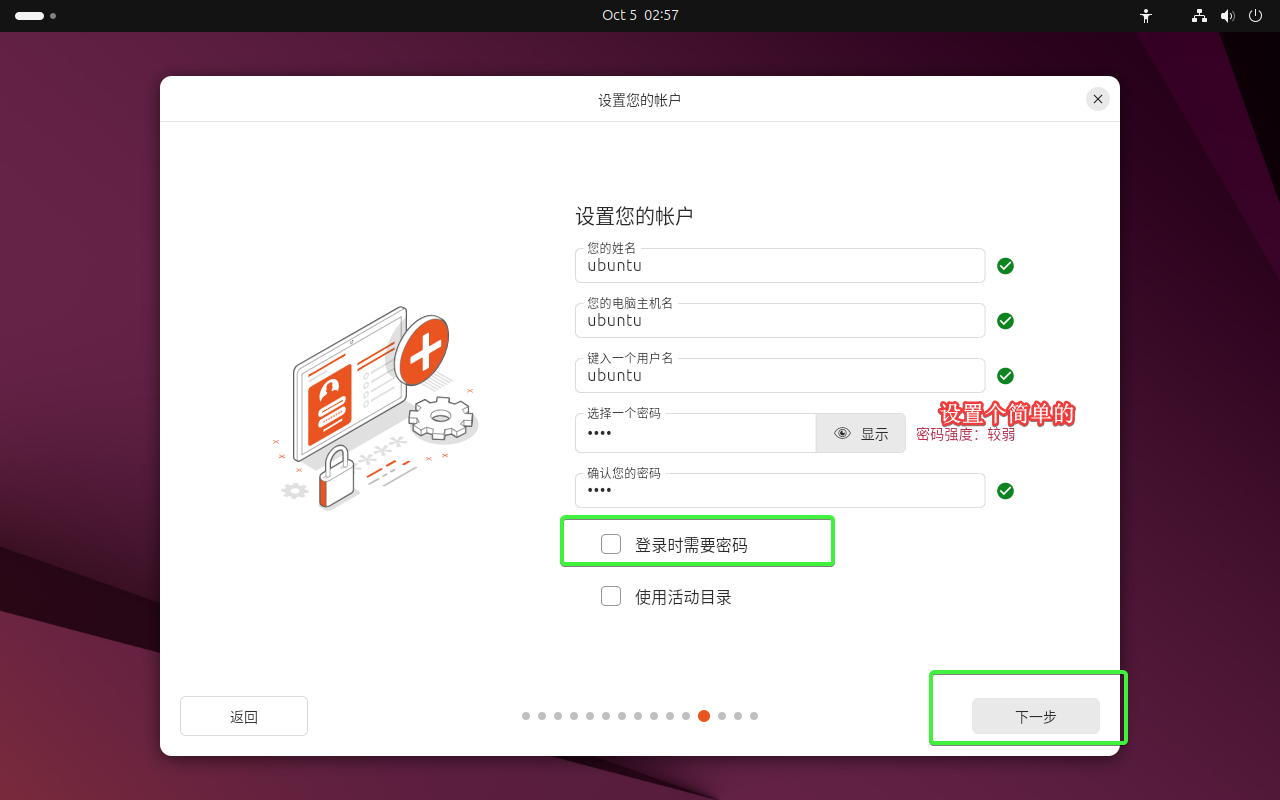Screen dimensions: 1280x800
Task: Click the 设置您的帐户 window title text
Action: click(640, 100)
